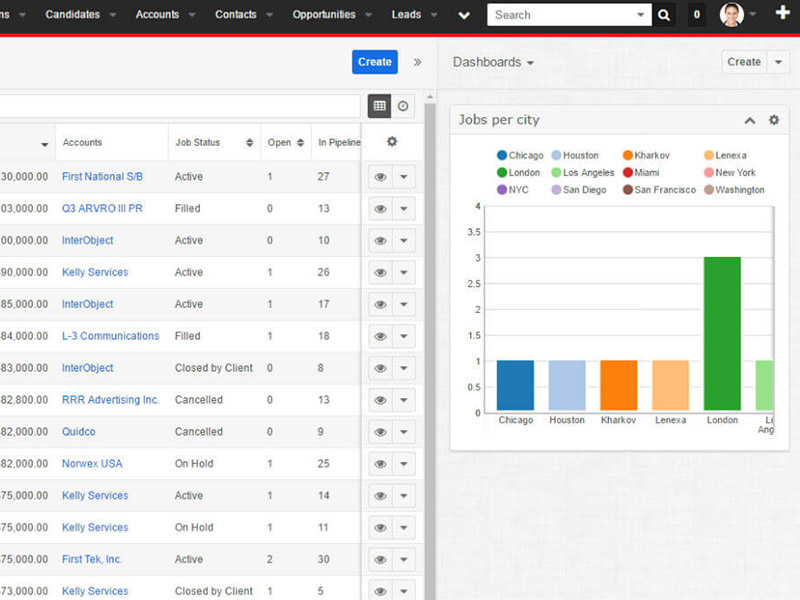Viewport: 800px width, 600px height.
Task: Click the blue Create button
Action: 374,62
